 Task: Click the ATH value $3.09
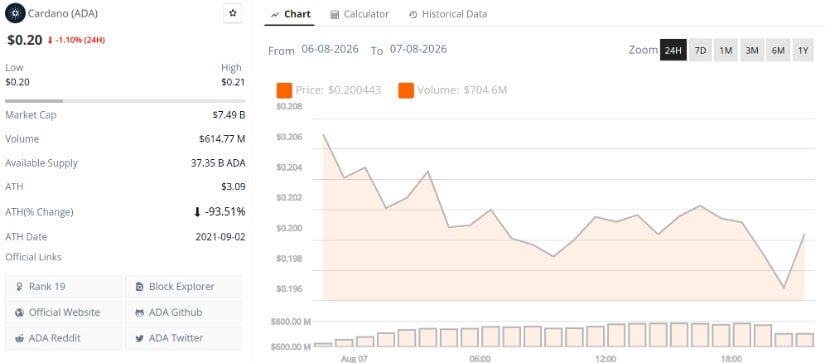point(234,187)
